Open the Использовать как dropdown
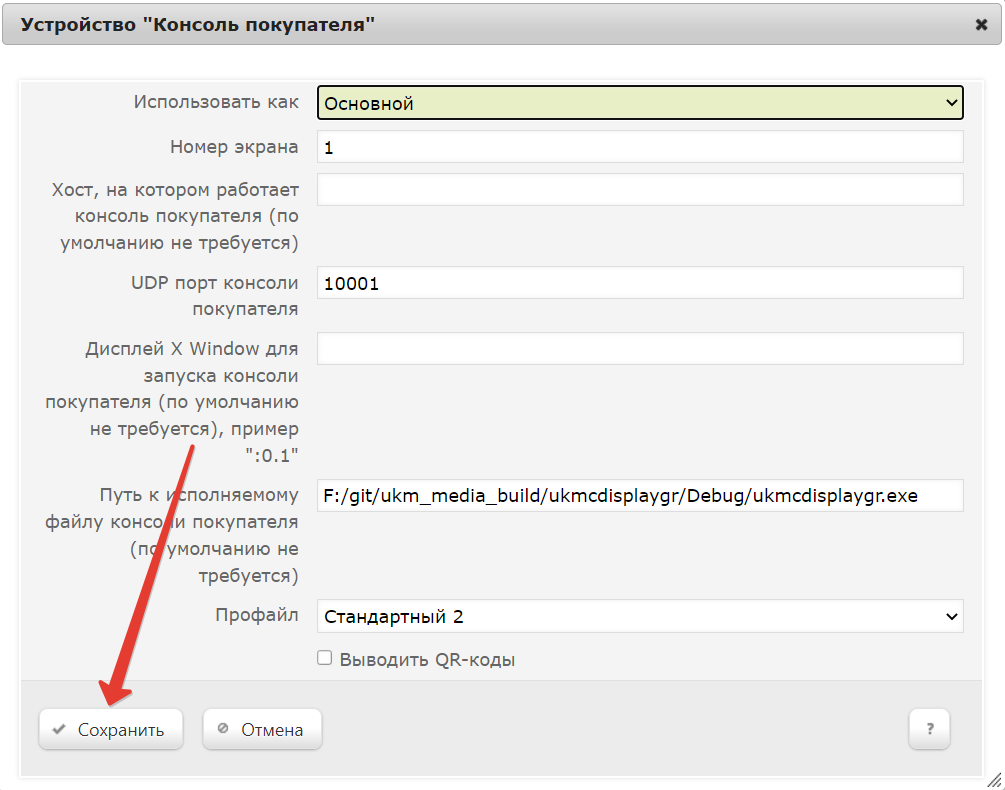 [x=640, y=103]
